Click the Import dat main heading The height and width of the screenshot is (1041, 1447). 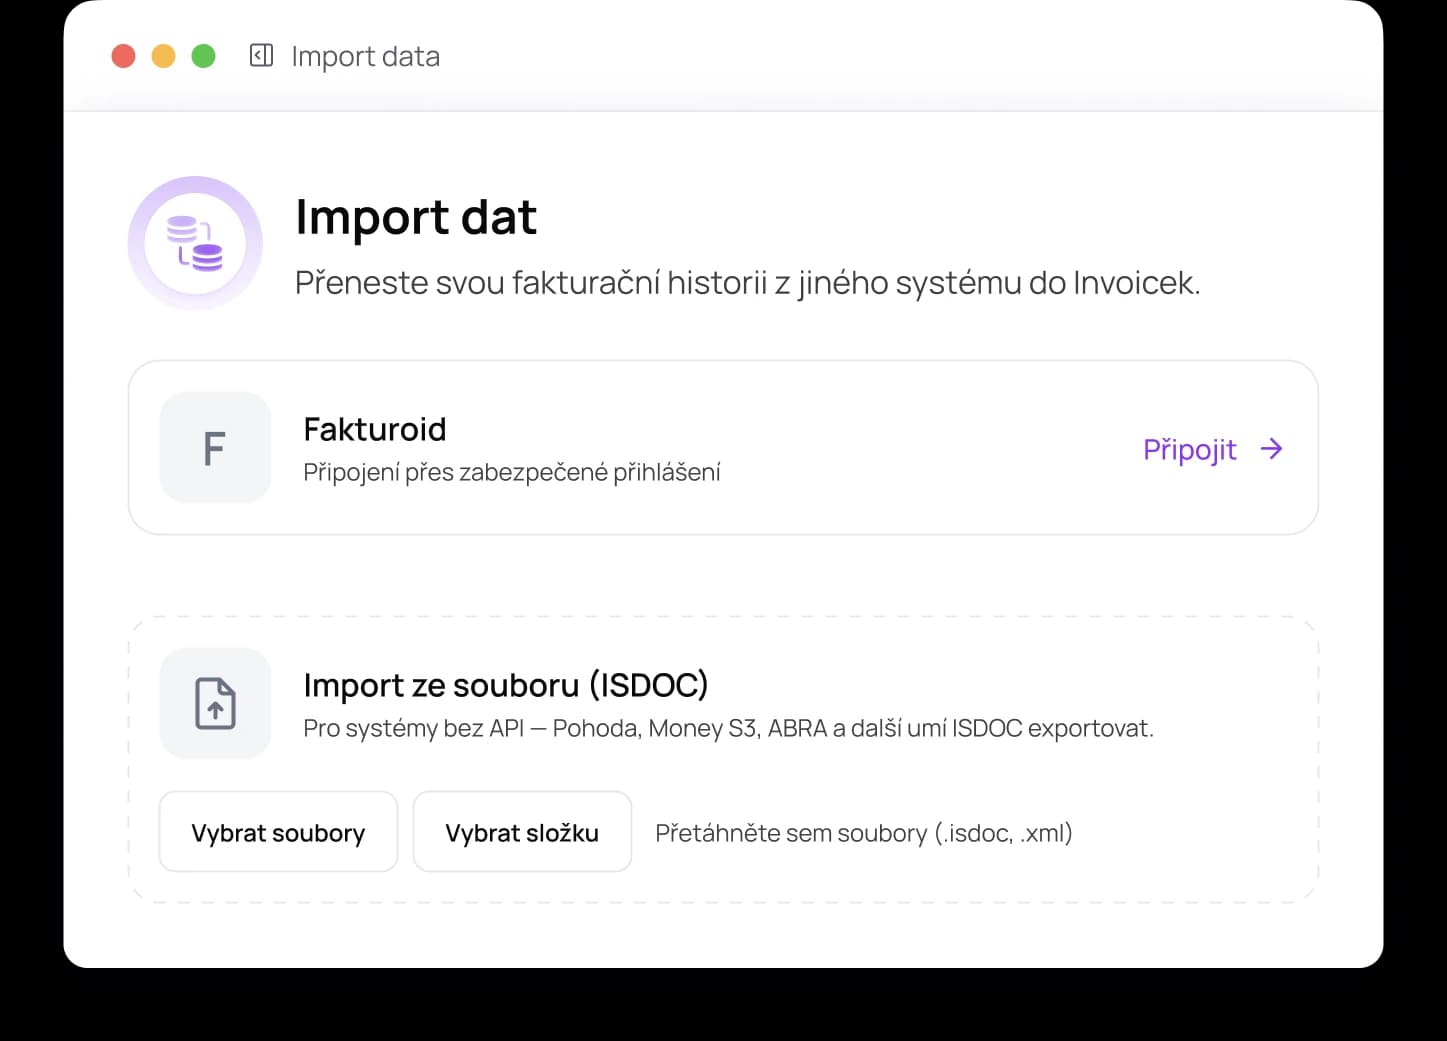click(x=416, y=217)
